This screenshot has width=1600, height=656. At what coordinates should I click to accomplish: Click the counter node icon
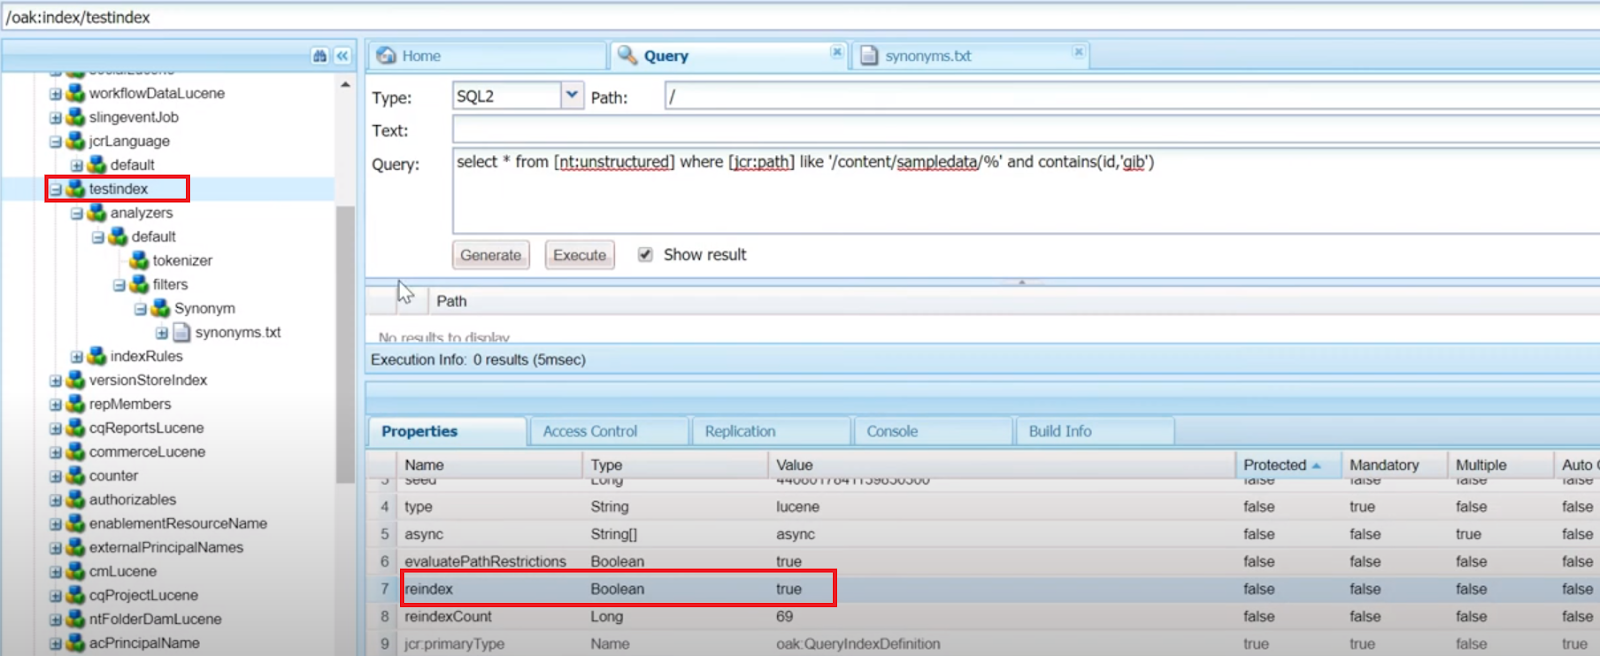75,476
